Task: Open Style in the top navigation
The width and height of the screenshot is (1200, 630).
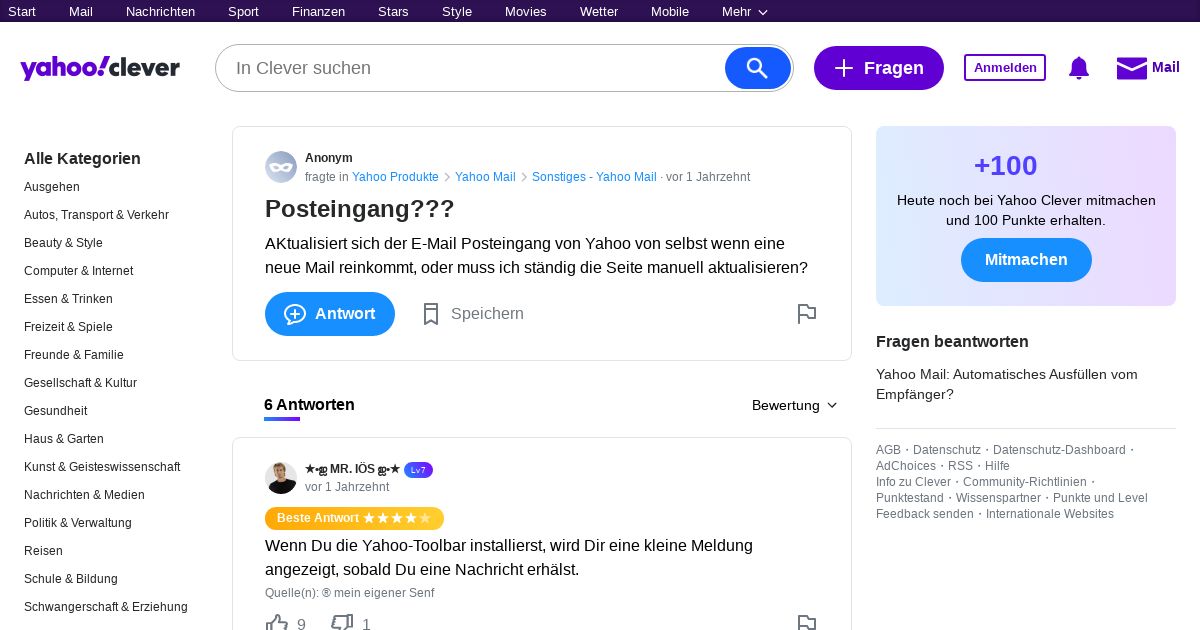Action: [x=457, y=12]
